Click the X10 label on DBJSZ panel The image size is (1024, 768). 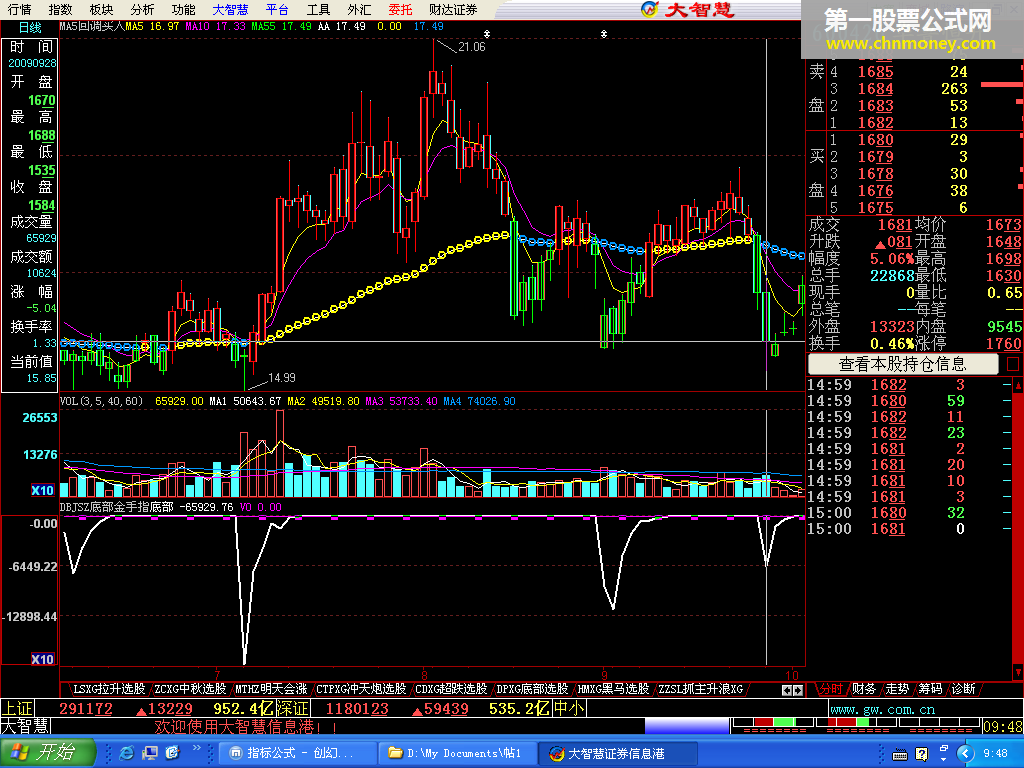point(42,660)
